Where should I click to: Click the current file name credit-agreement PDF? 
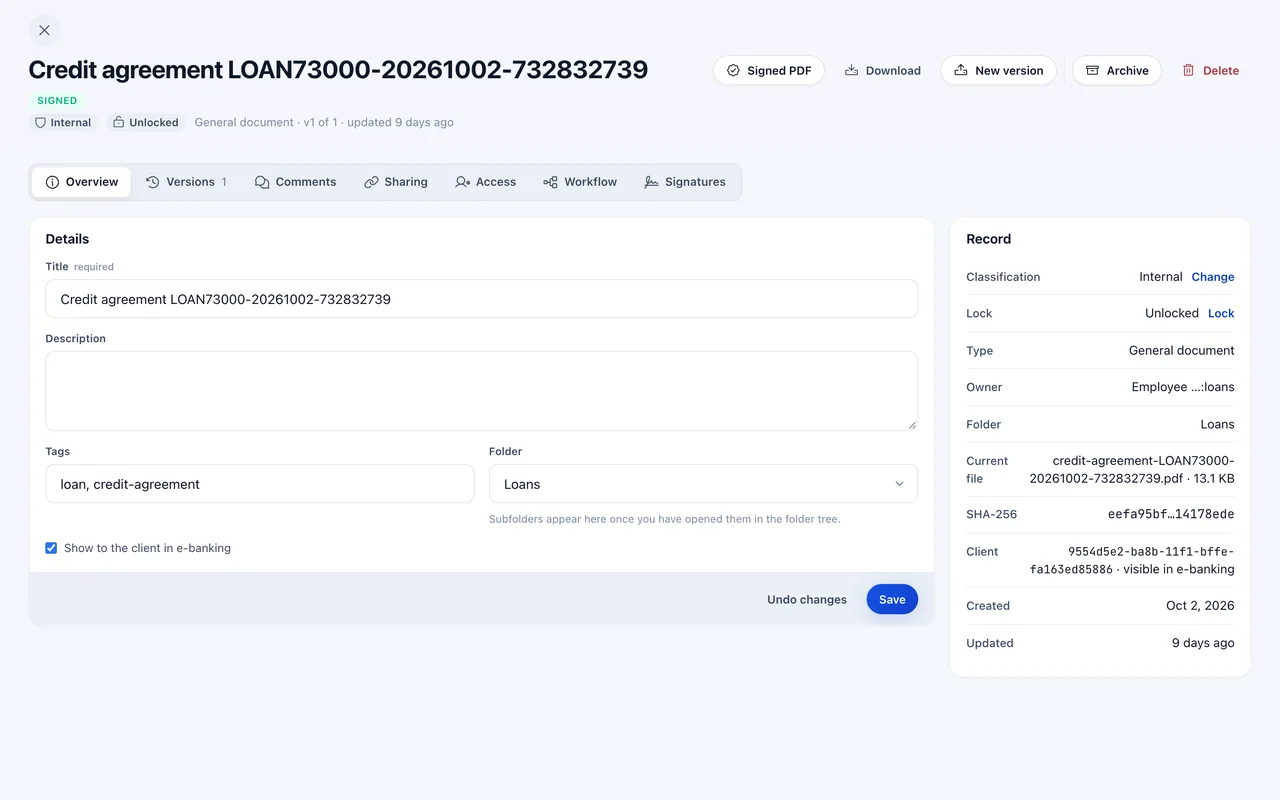(1131, 470)
